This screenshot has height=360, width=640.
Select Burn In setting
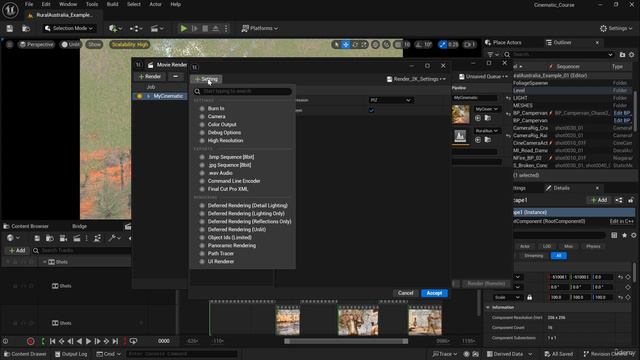[x=216, y=108]
